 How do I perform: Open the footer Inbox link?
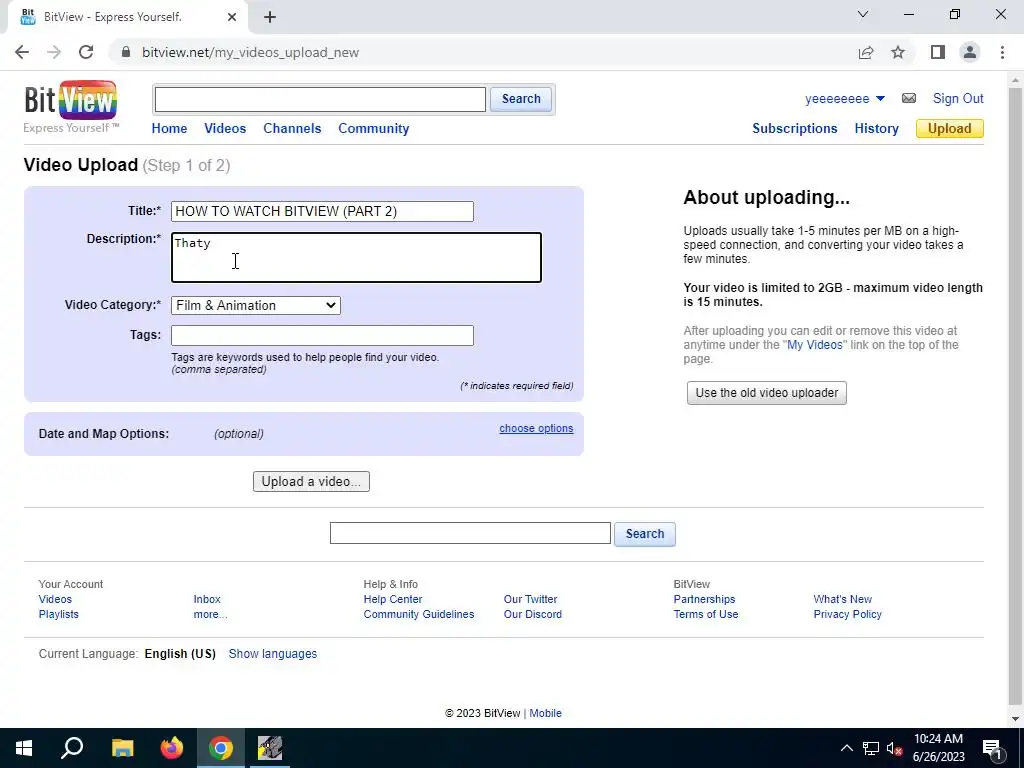pyautogui.click(x=206, y=600)
